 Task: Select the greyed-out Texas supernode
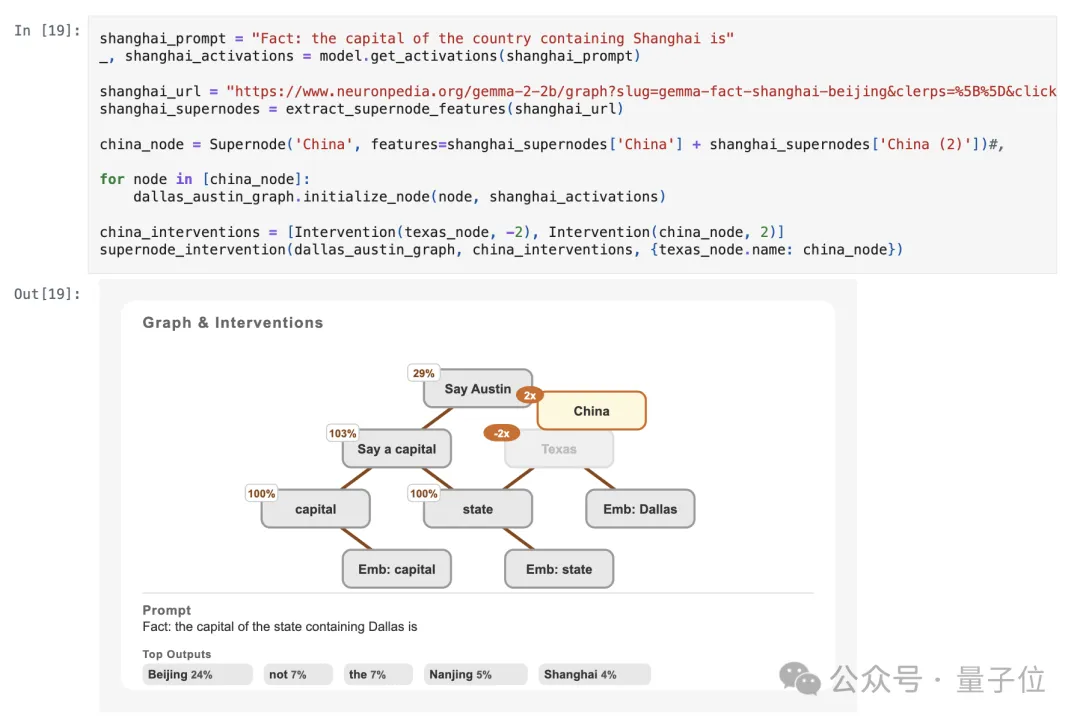559,450
